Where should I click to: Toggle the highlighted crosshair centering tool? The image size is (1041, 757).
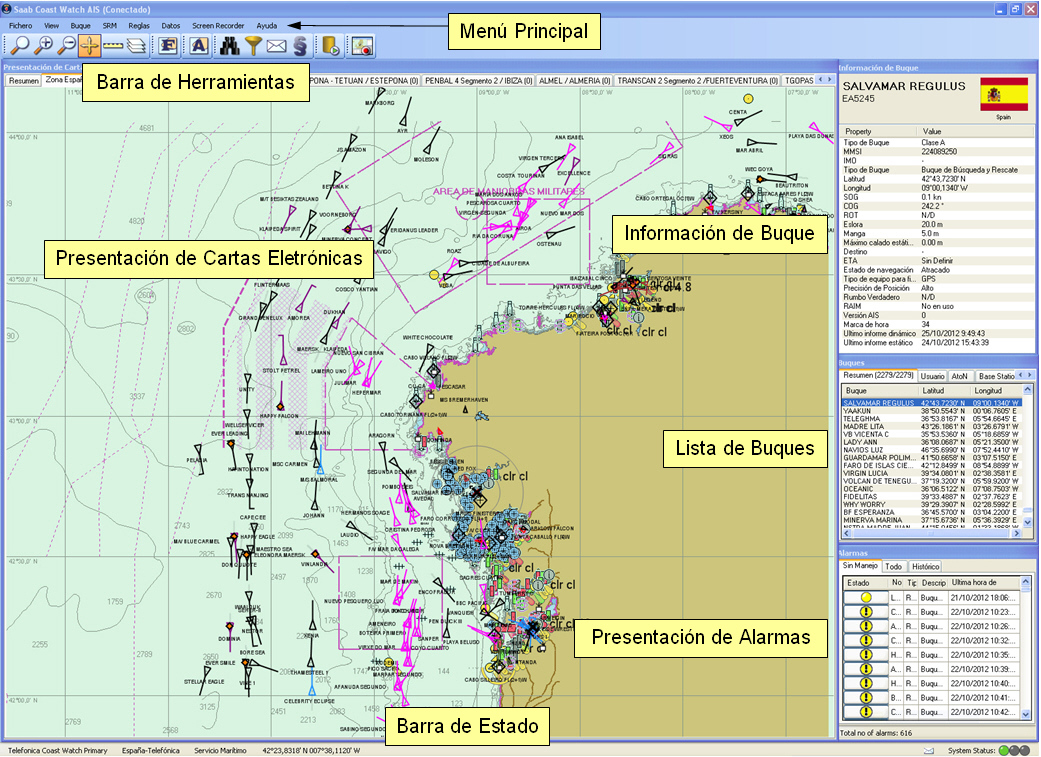(x=89, y=44)
